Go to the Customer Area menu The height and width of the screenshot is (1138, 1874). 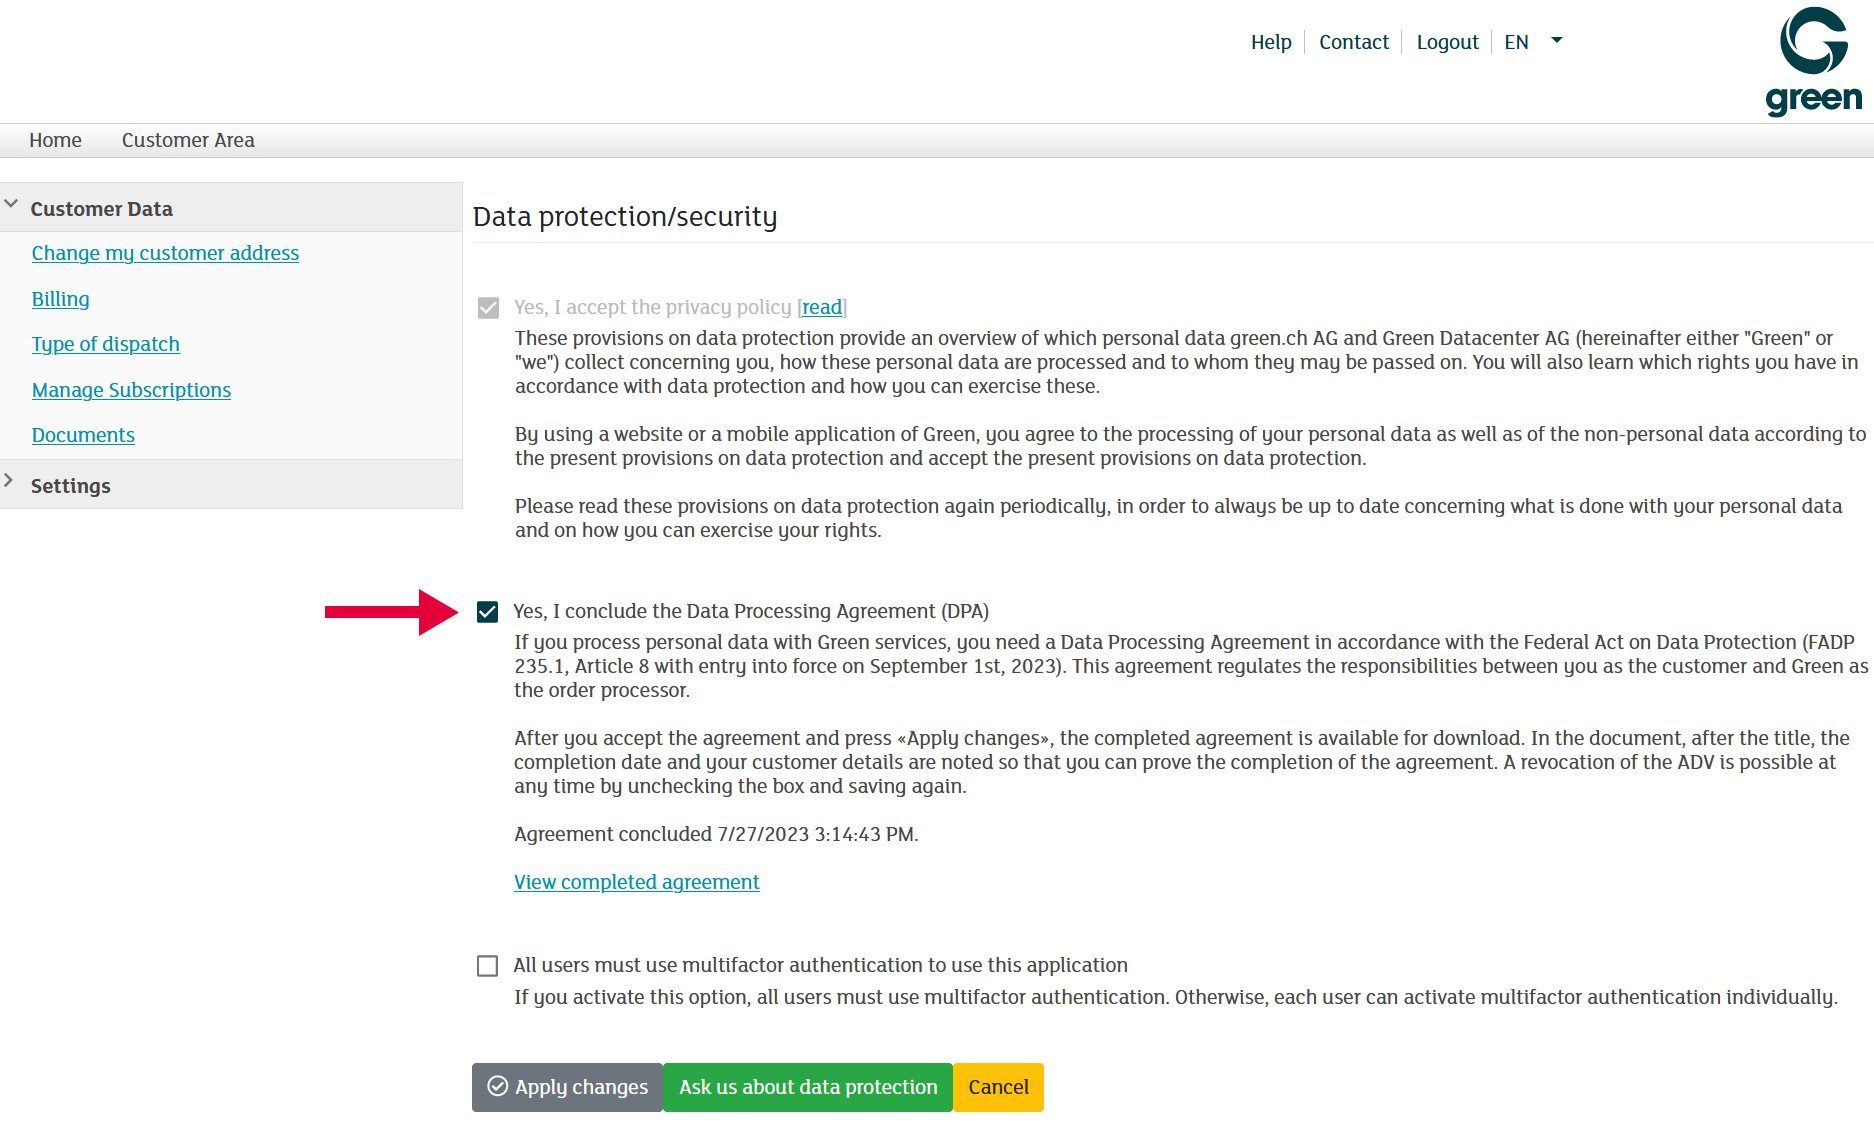[x=188, y=140]
